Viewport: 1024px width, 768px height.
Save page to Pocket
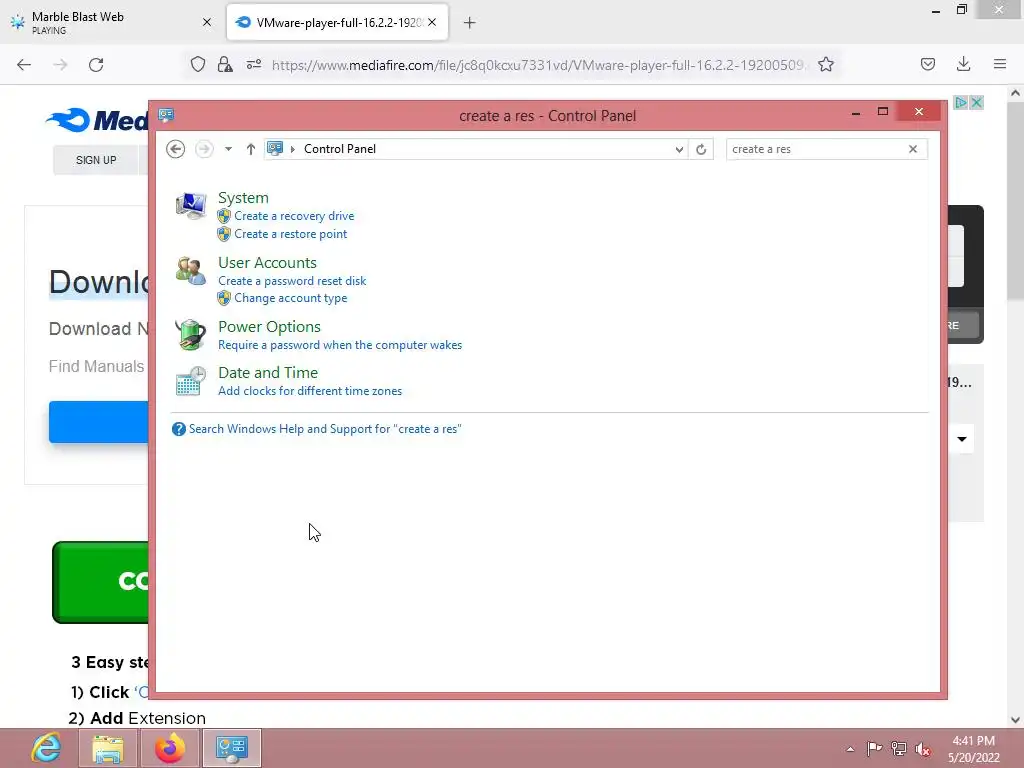tap(927, 64)
